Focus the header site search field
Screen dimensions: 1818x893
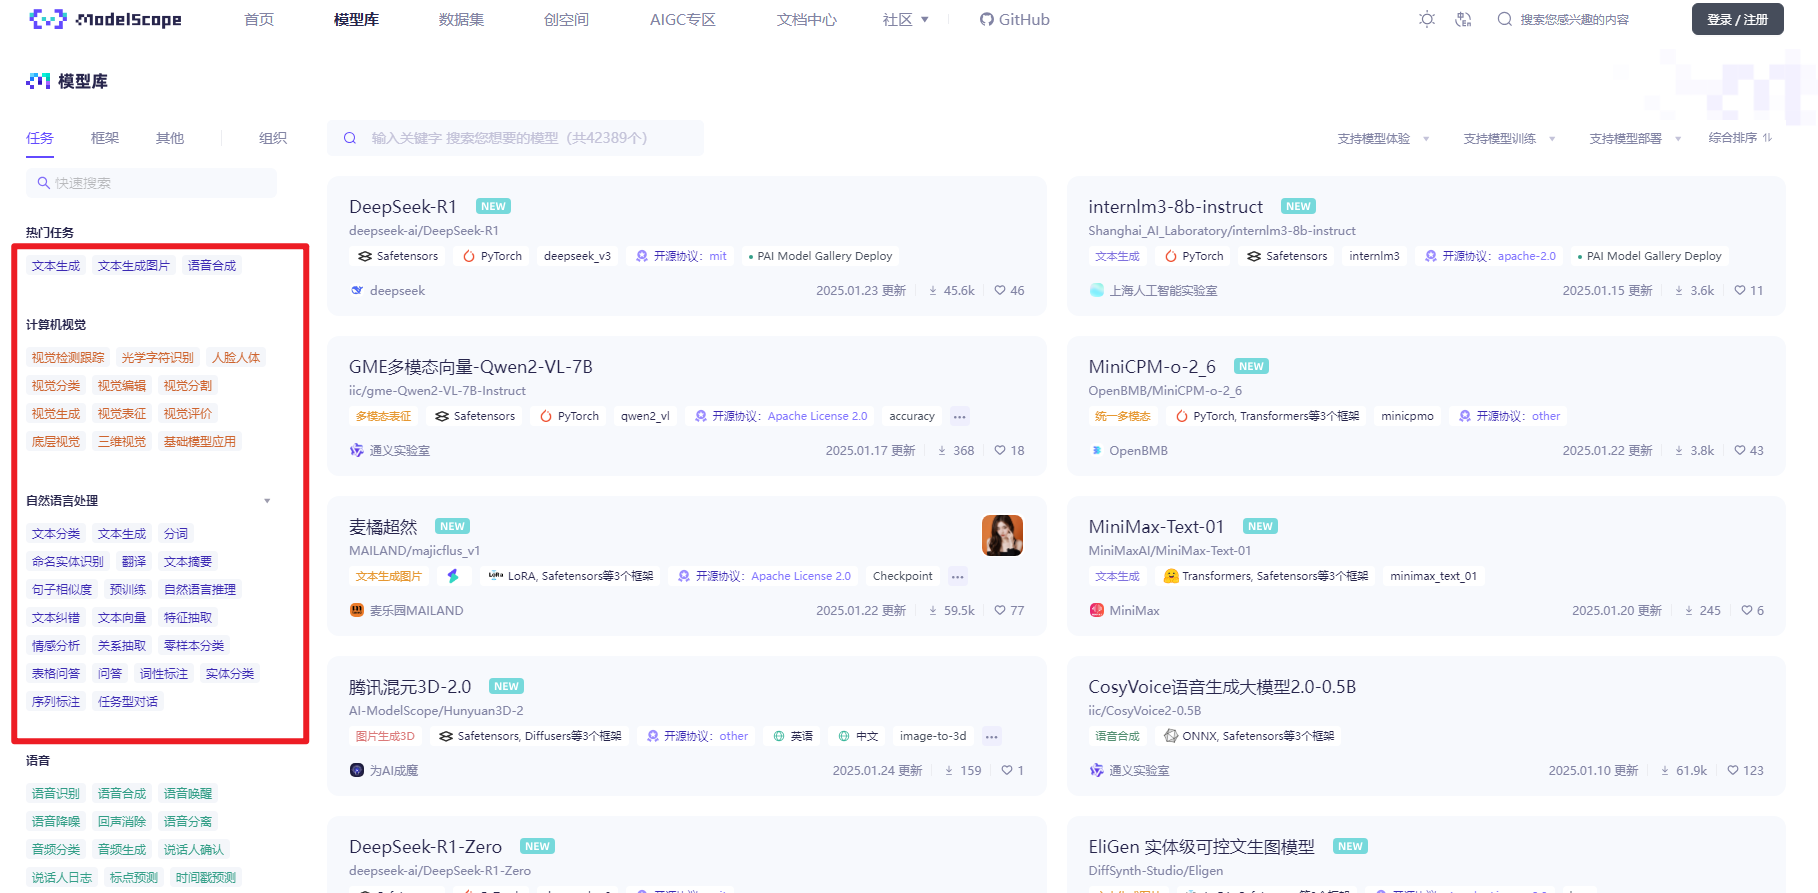click(1575, 19)
